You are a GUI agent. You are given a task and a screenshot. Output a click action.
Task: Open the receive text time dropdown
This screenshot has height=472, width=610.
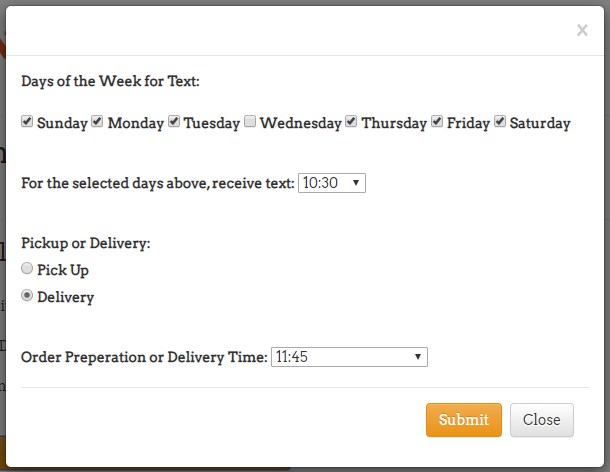[x=332, y=183]
